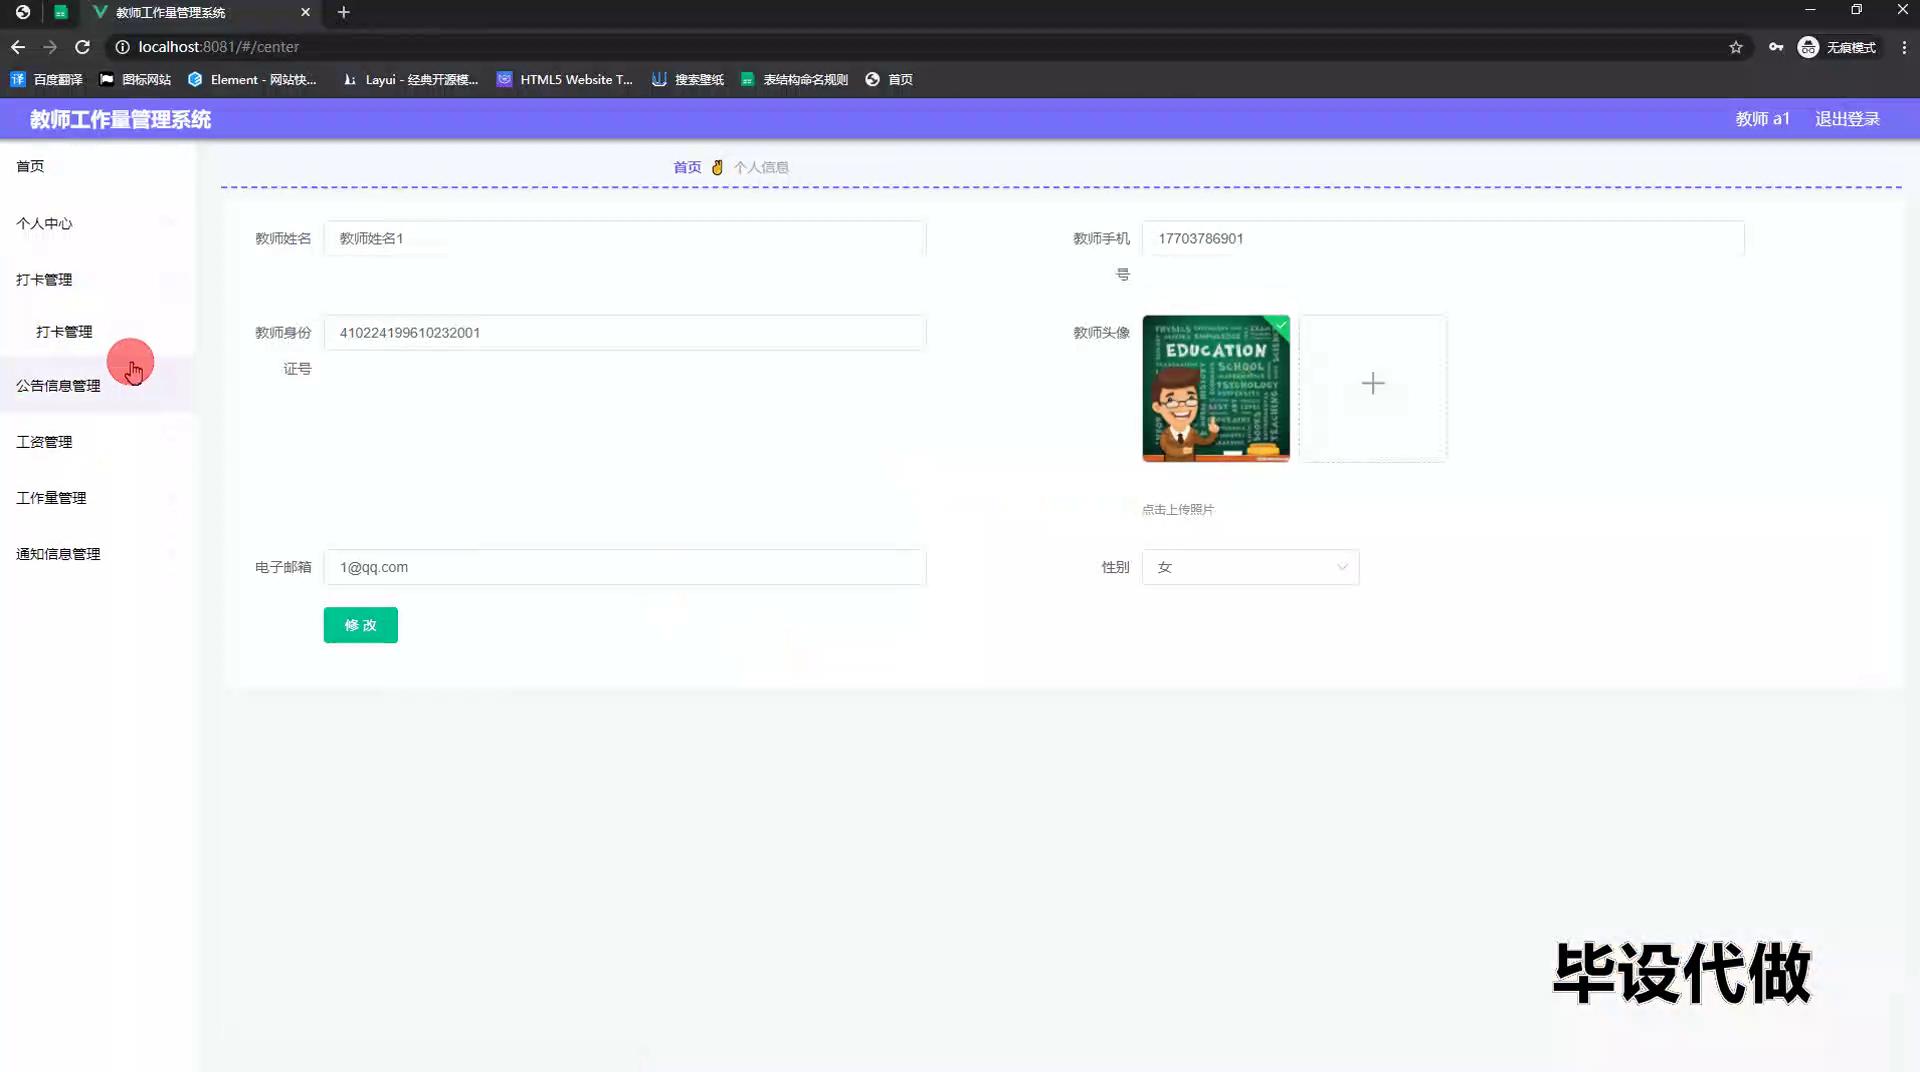Click the 电子邮箱 email input field
The height and width of the screenshot is (1072, 1920).
tap(625, 567)
